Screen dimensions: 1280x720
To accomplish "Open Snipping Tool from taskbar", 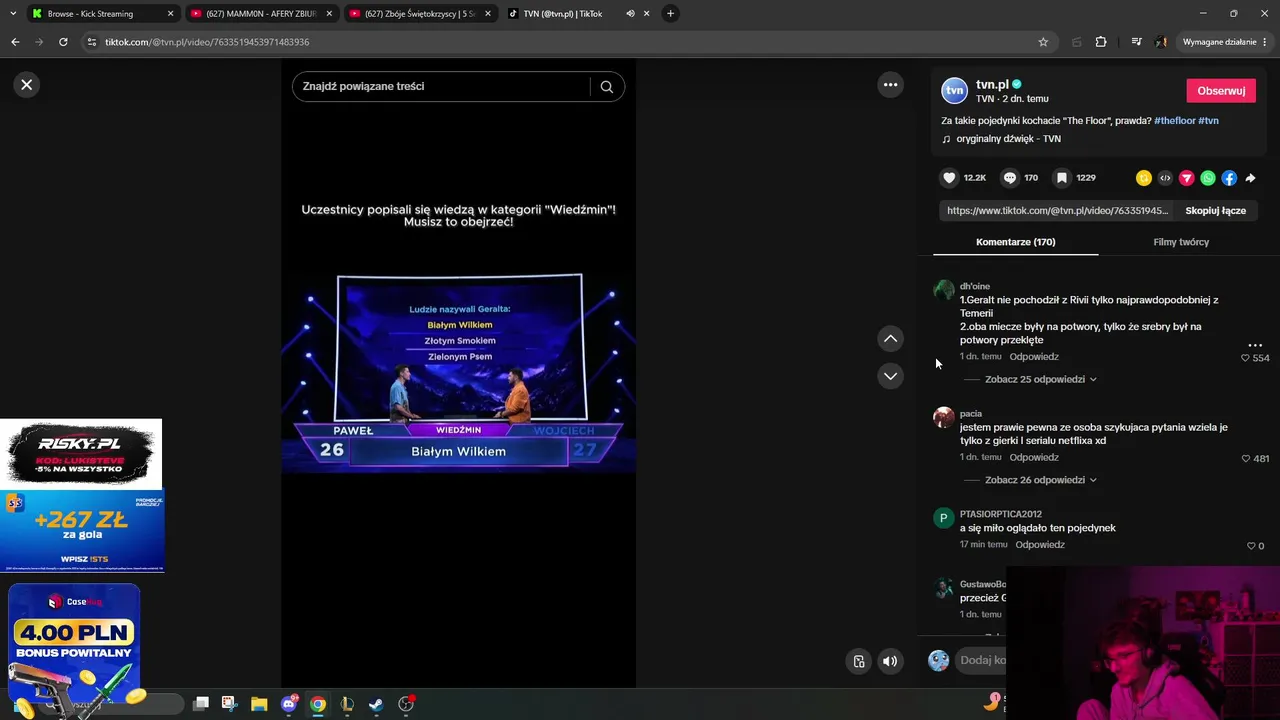I will (x=229, y=704).
